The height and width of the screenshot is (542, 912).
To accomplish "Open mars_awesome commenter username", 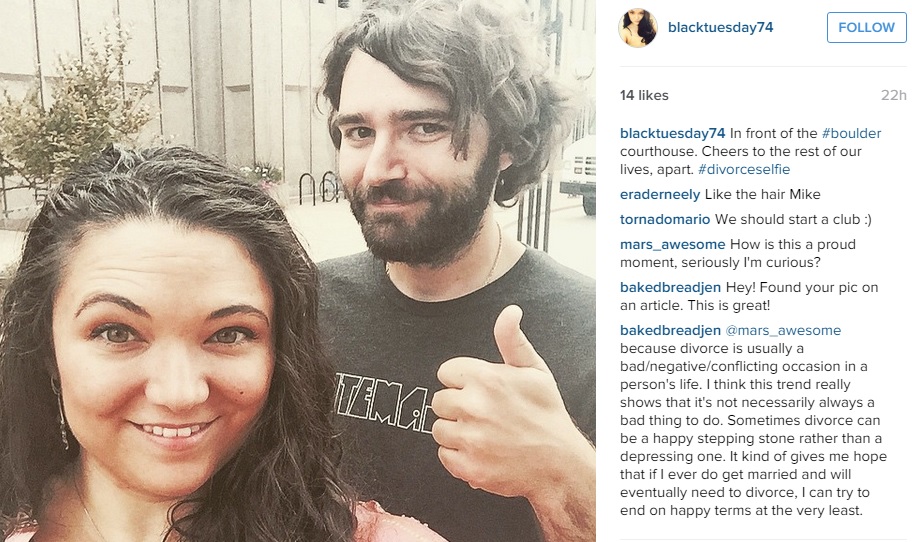I will pos(672,244).
